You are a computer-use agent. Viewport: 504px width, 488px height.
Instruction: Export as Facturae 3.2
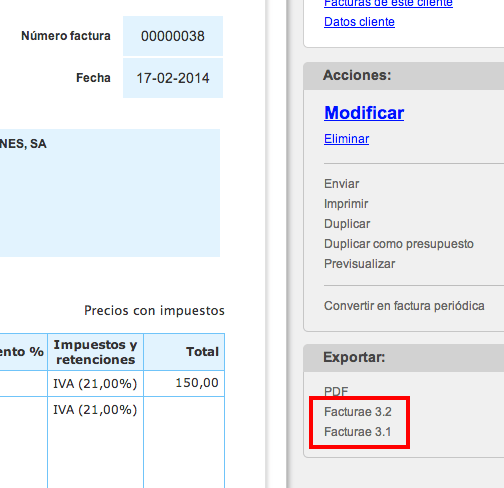click(x=358, y=412)
